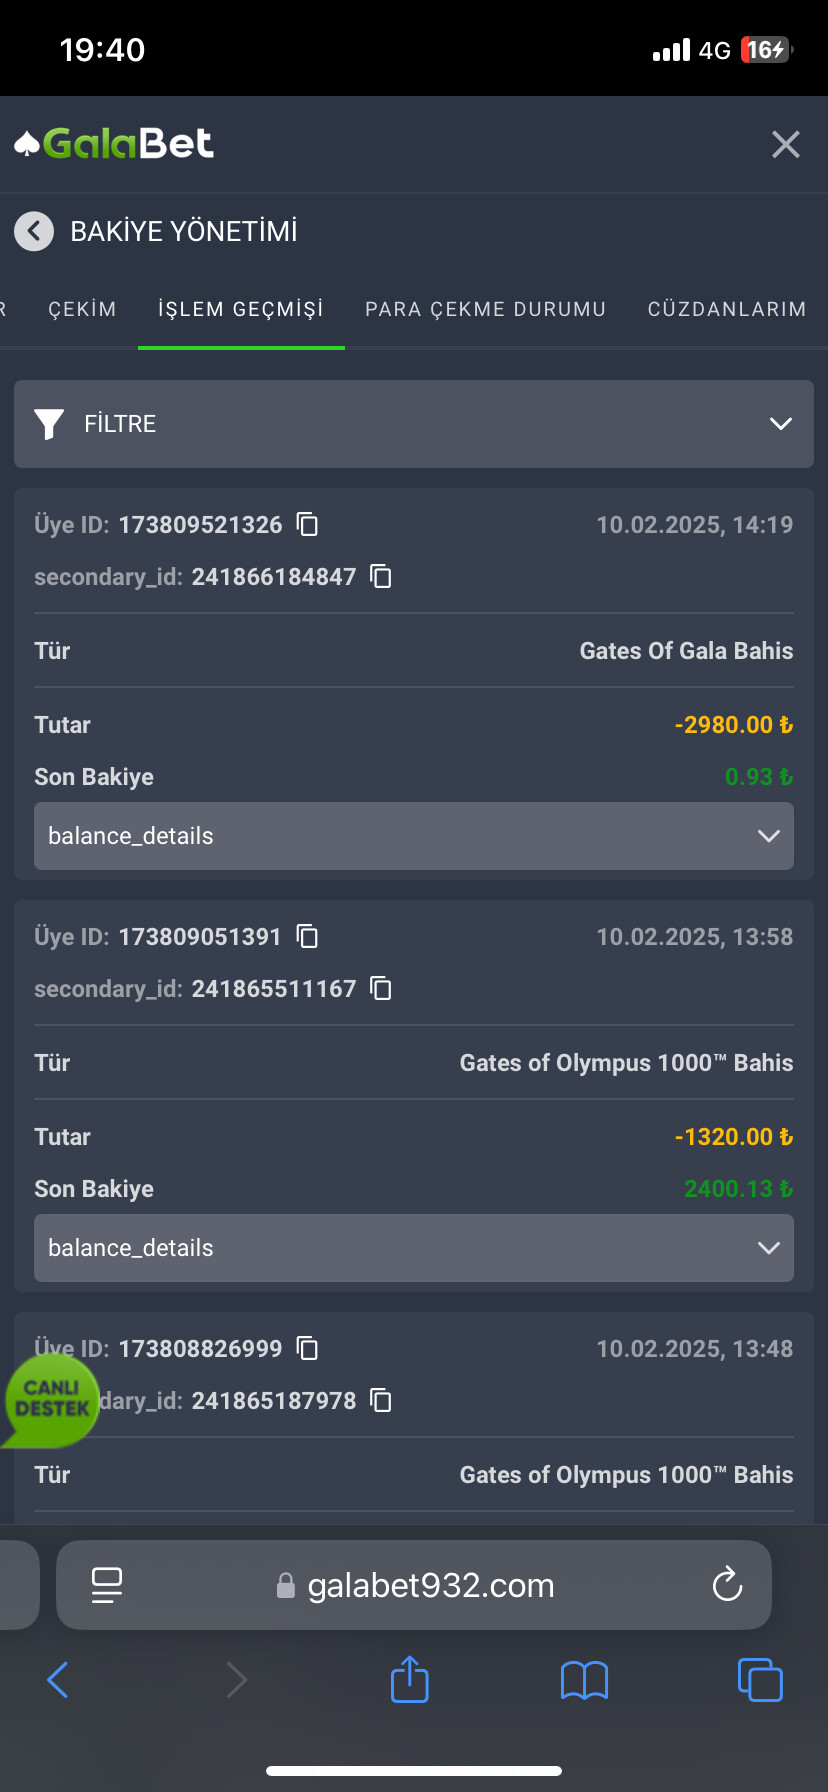Show Safari open tabs
The image size is (828, 1792).
click(x=759, y=1680)
